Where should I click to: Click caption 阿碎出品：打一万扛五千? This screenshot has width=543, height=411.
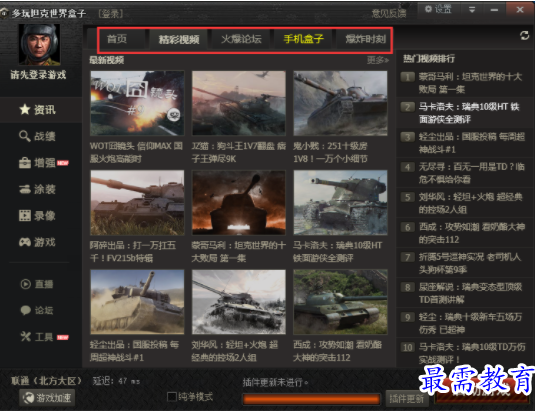133,252
